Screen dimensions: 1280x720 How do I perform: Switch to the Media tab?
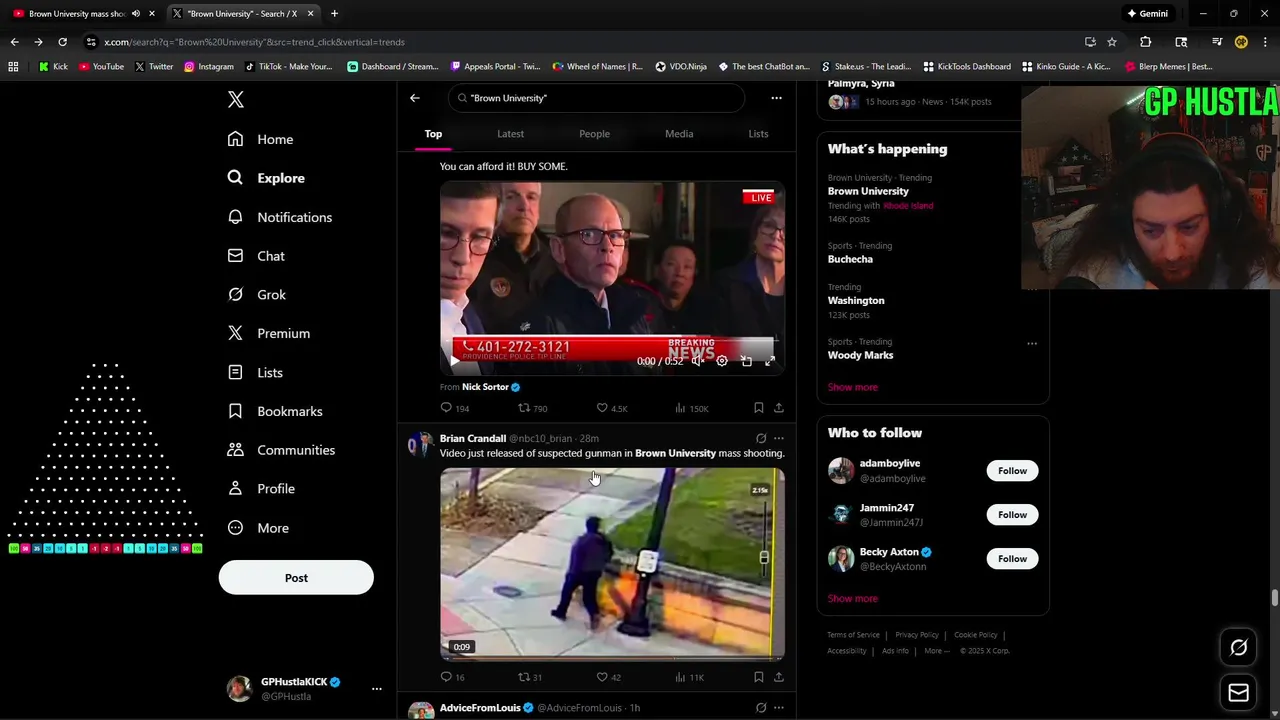(679, 134)
